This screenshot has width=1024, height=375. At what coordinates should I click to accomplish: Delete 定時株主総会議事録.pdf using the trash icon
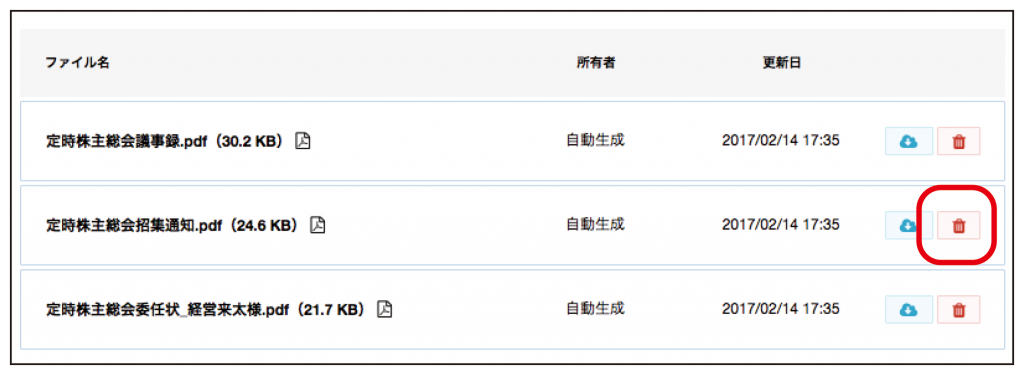coord(959,141)
